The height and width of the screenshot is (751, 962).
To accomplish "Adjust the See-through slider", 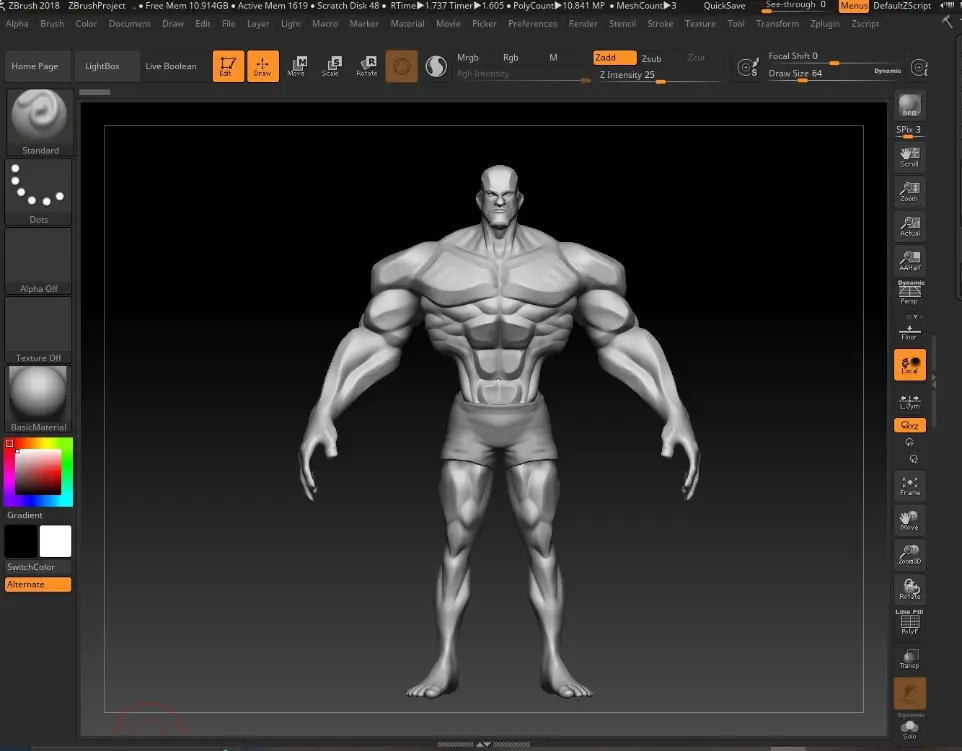I will (795, 6).
